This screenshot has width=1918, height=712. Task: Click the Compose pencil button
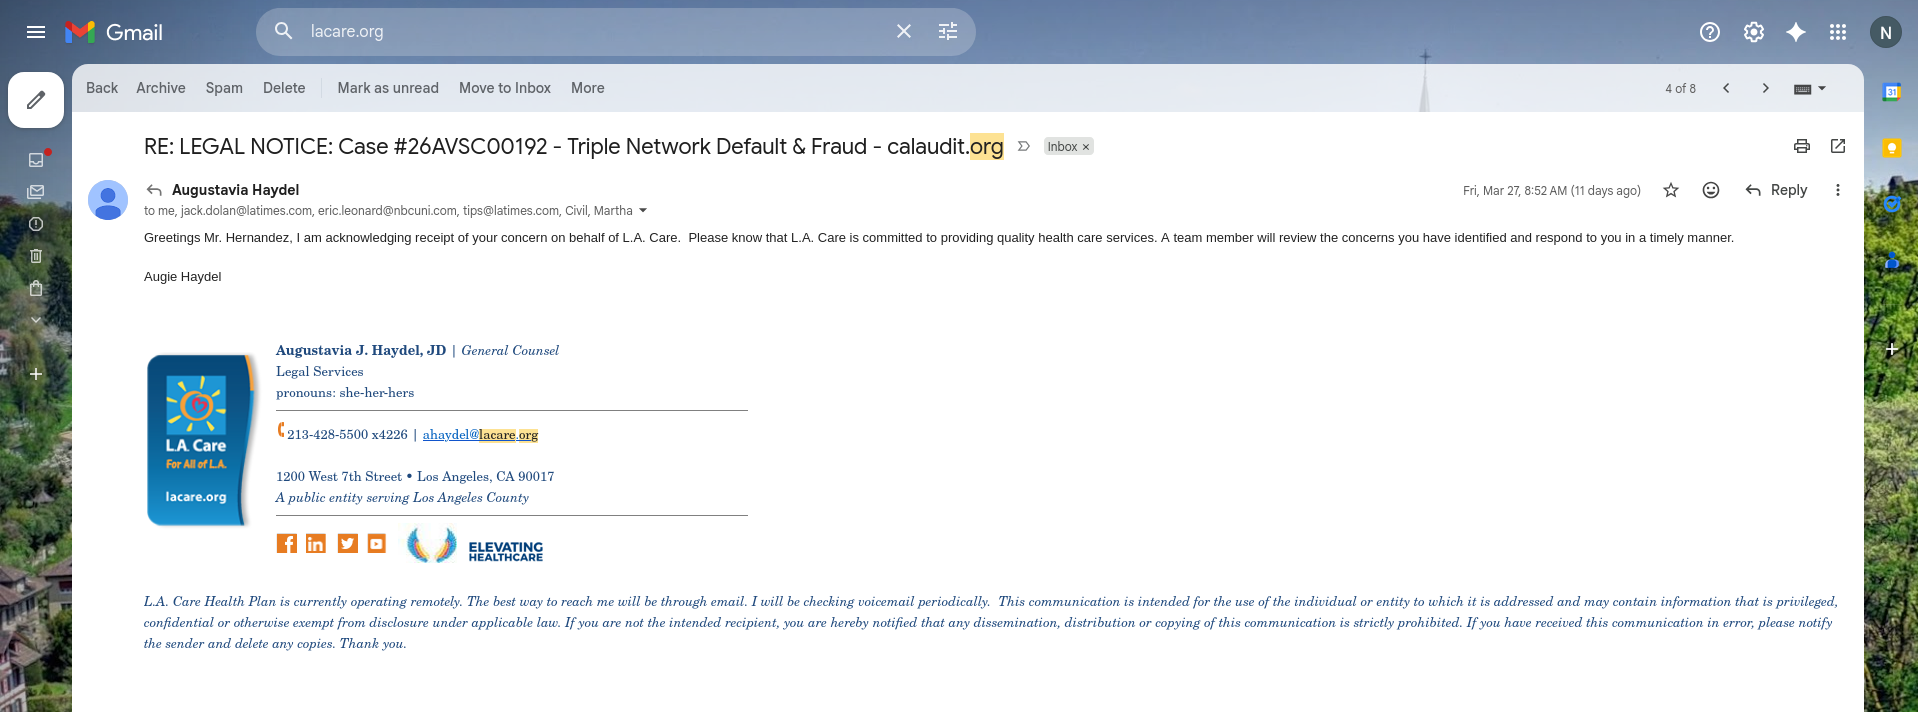tap(36, 100)
